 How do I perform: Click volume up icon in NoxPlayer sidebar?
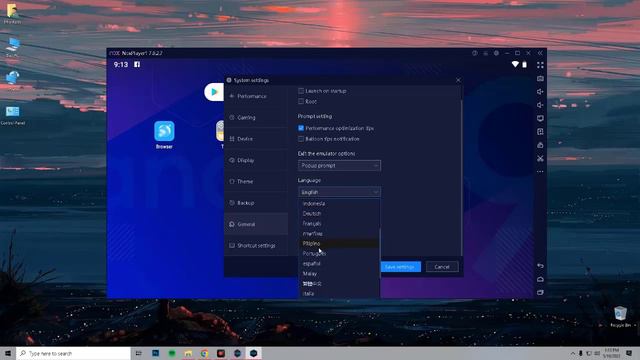[x=540, y=92]
